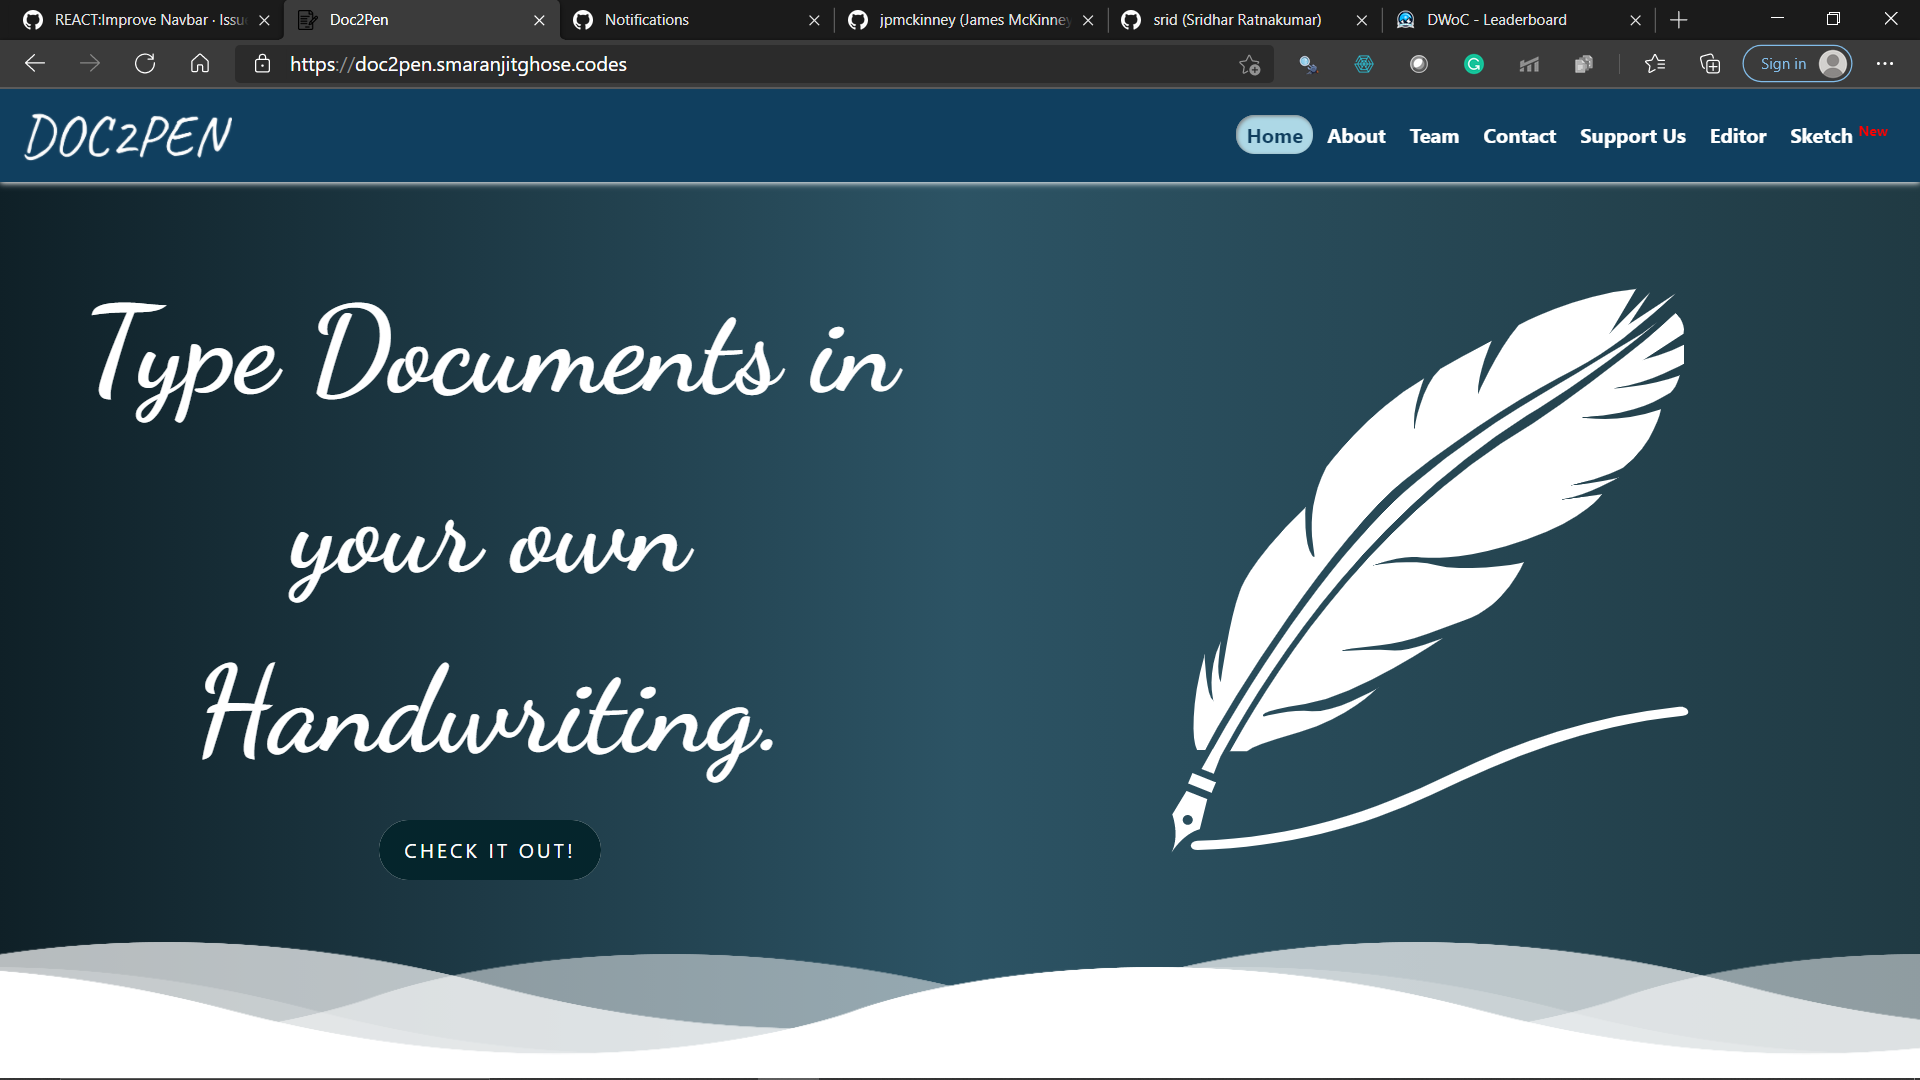Viewport: 1920px width, 1080px height.
Task: Navigate back with the back arrow
Action: click(35, 63)
